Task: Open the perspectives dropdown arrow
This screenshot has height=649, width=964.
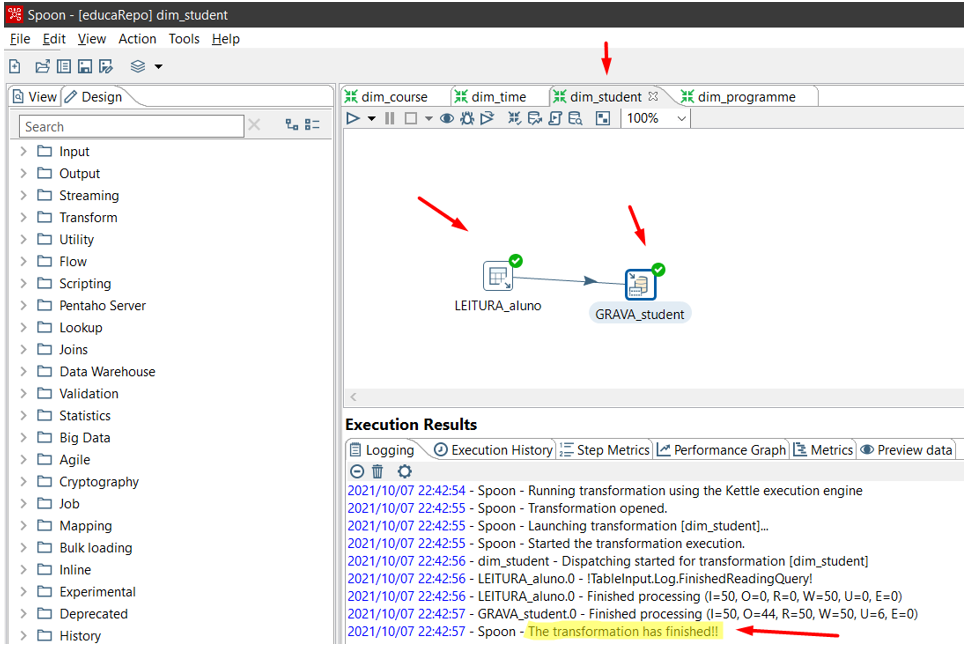Action: pos(158,66)
